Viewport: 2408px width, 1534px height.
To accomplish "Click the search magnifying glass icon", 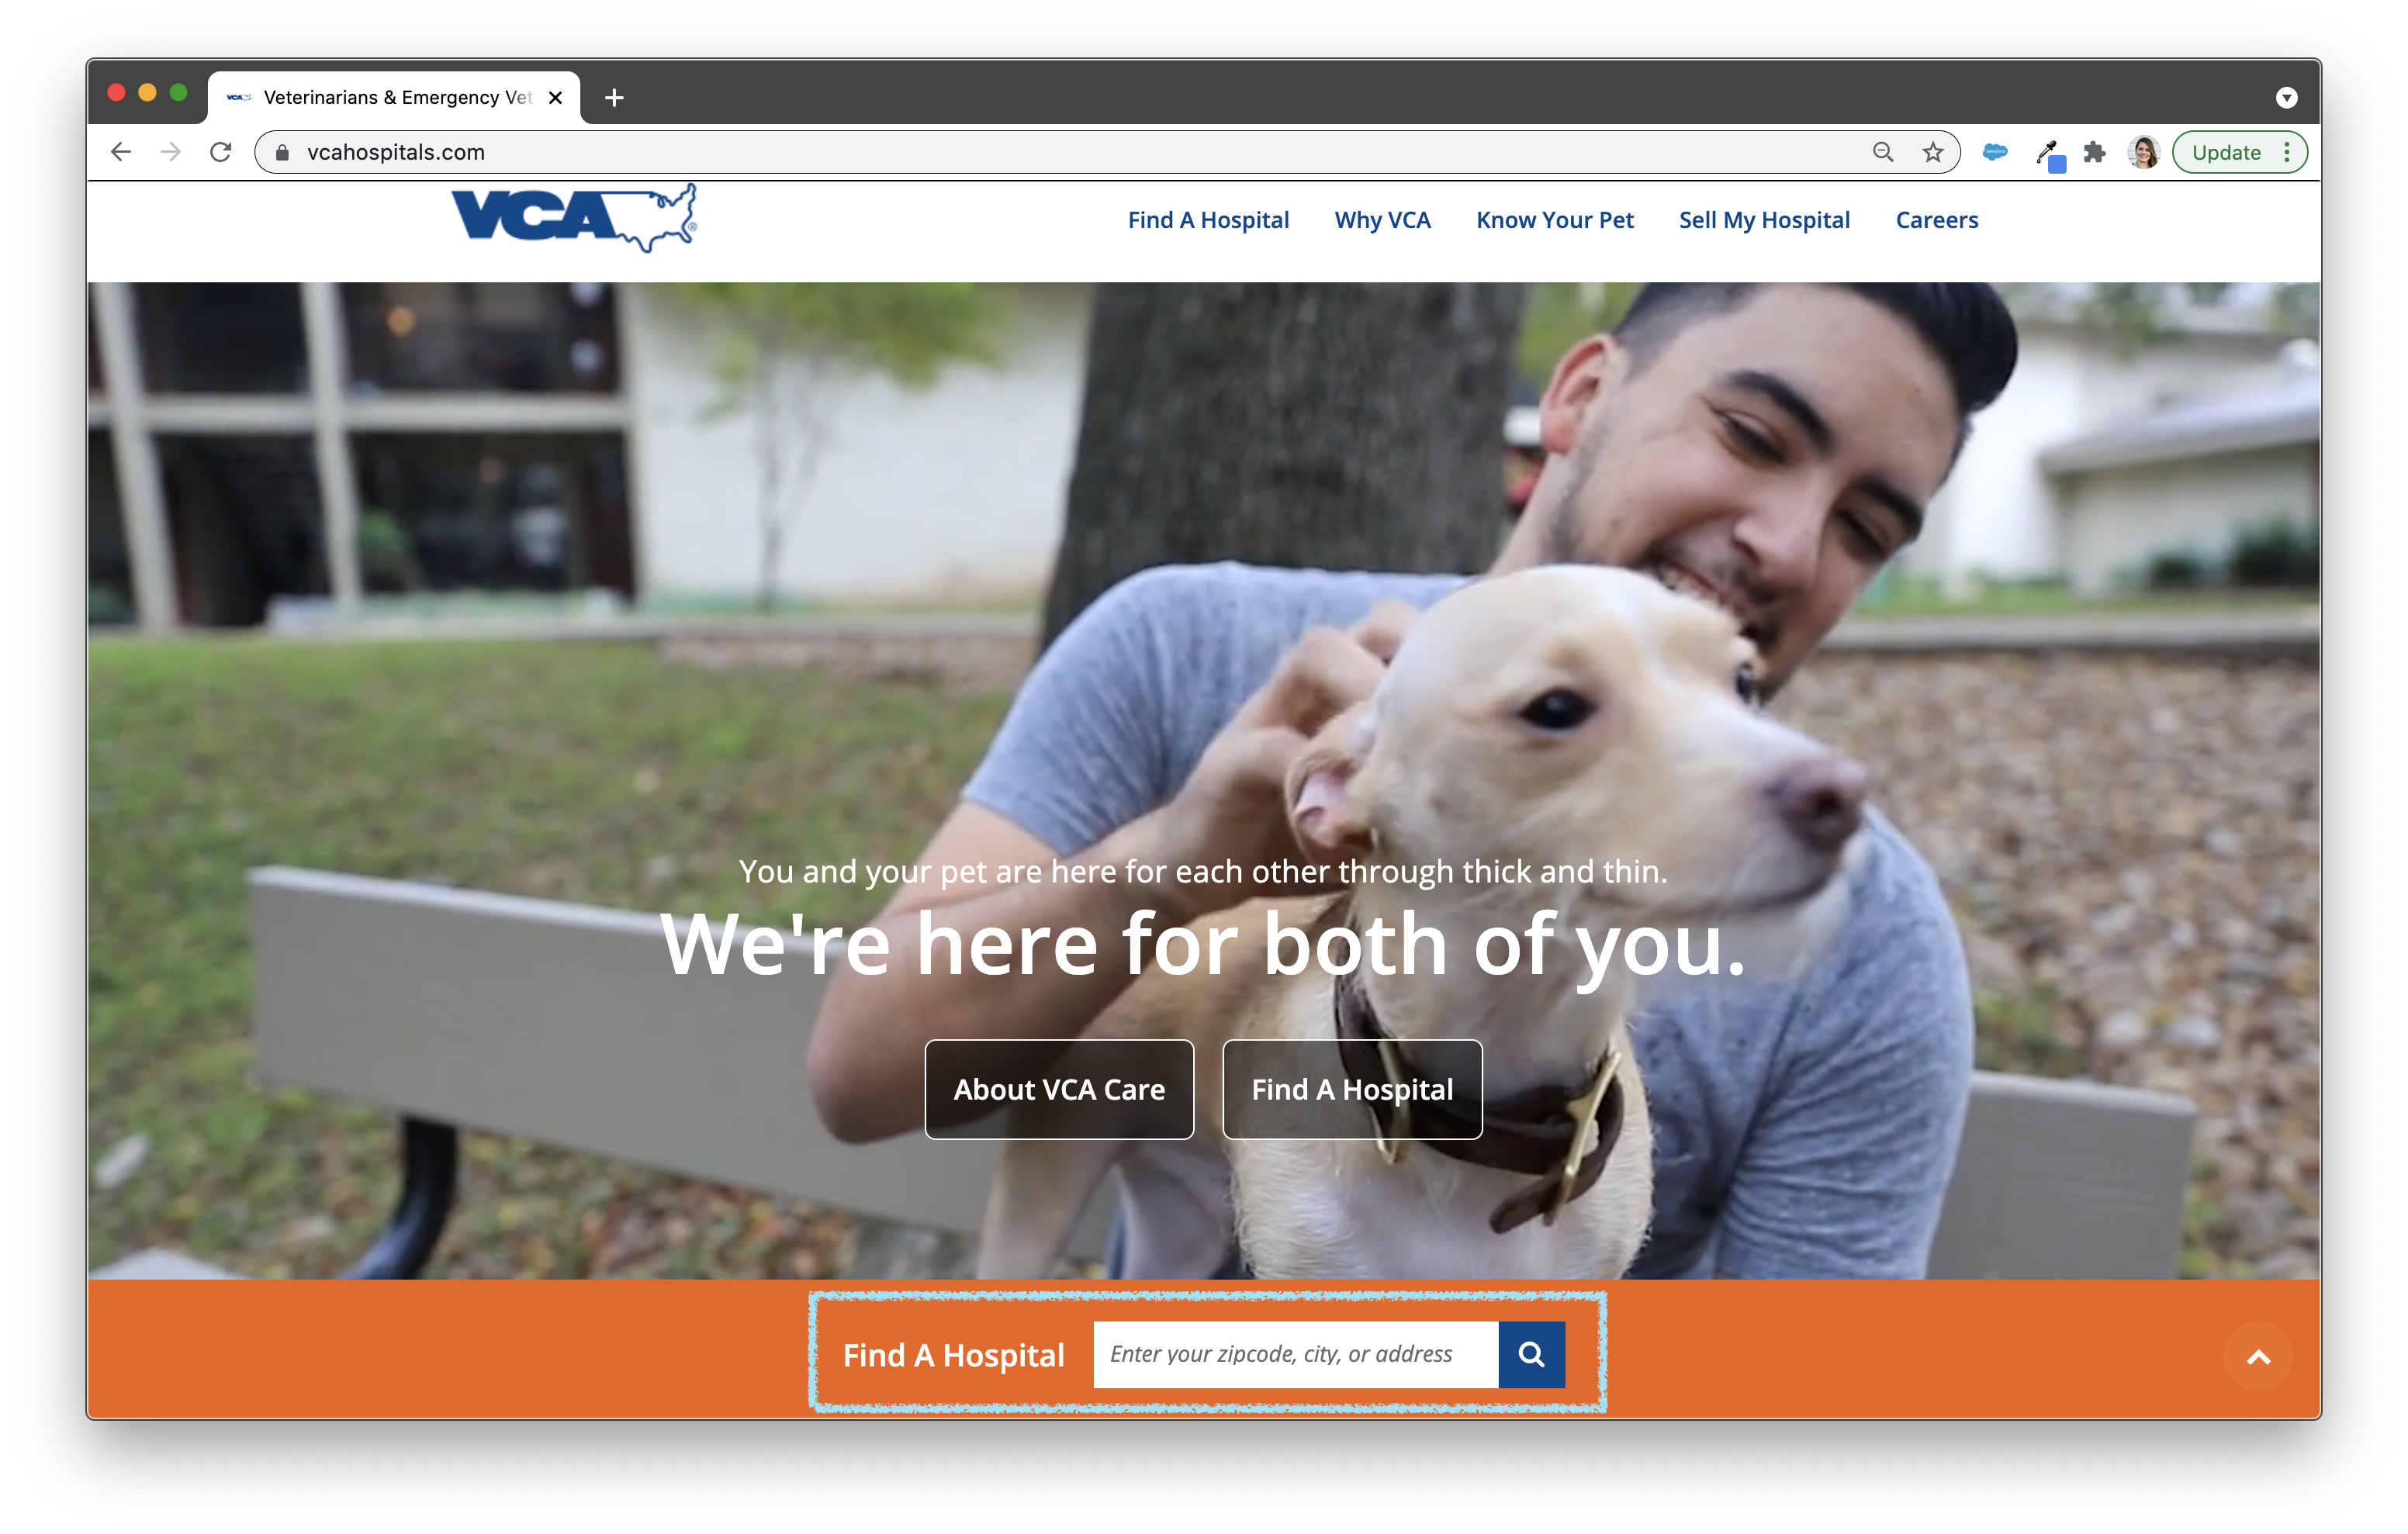I will click(1529, 1353).
